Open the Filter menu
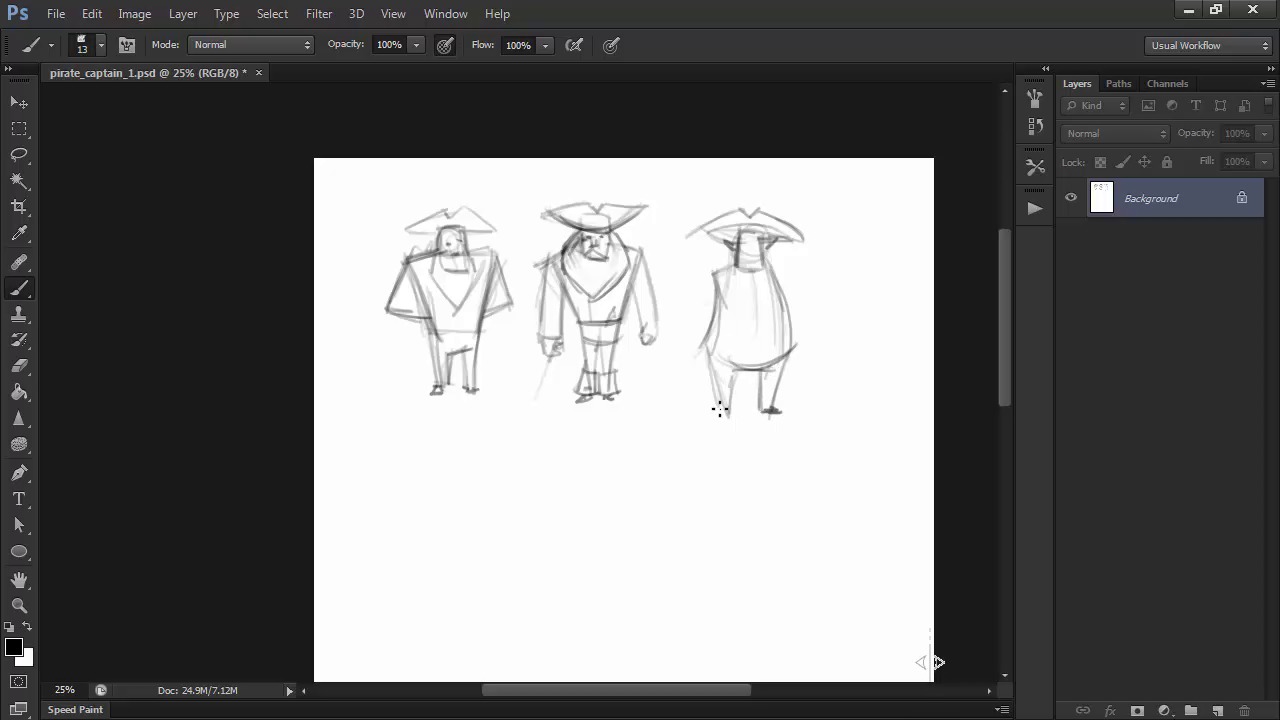 click(319, 14)
